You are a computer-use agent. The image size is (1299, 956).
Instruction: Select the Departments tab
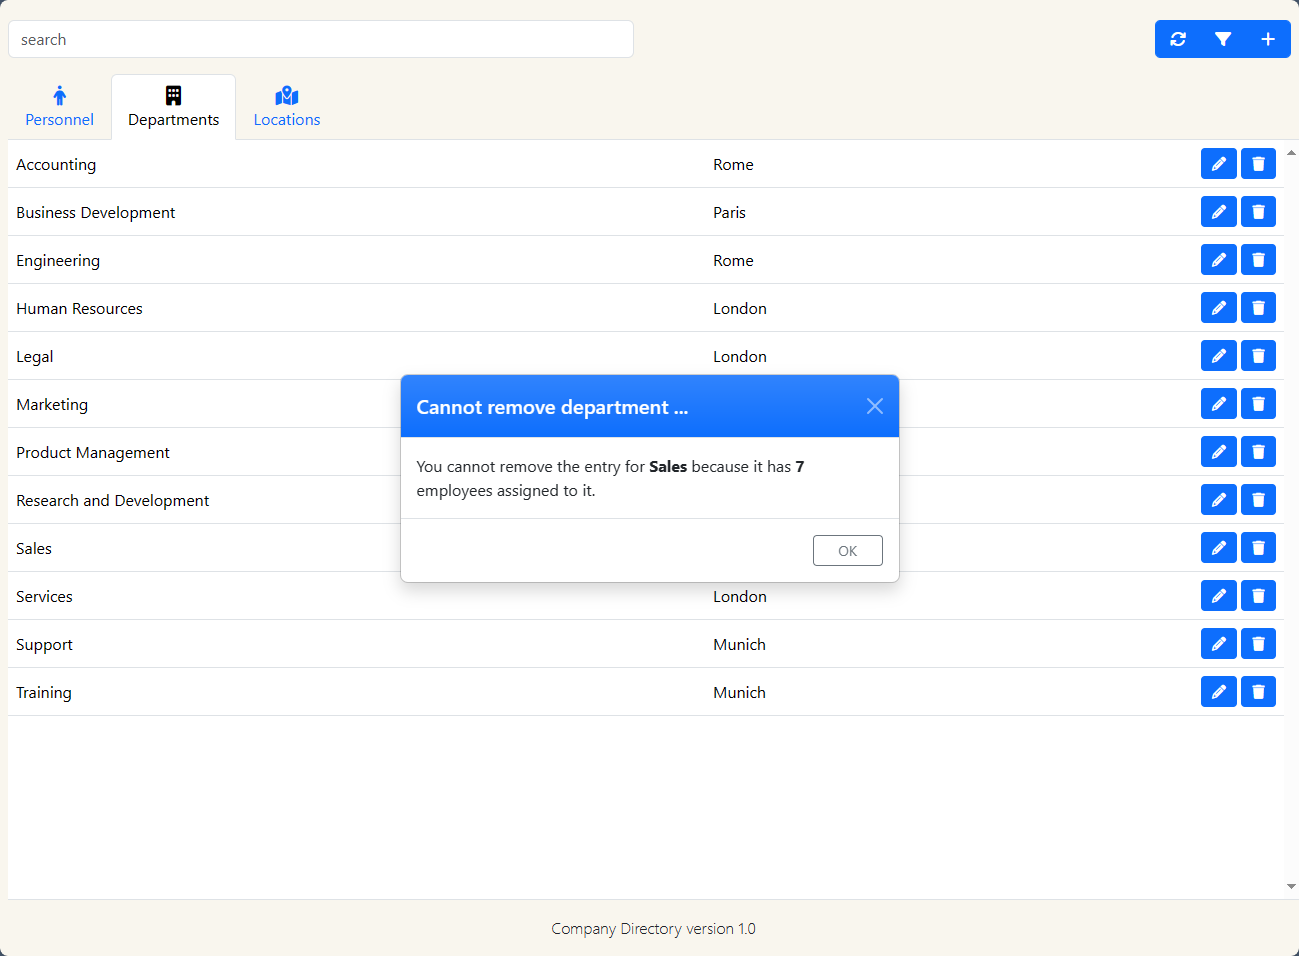click(174, 107)
